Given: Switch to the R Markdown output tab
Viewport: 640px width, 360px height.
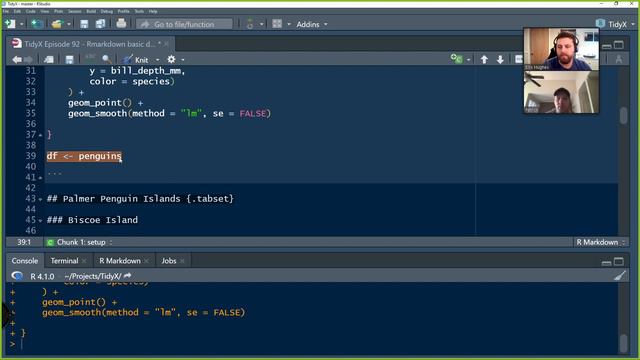Looking at the screenshot, I should point(120,261).
